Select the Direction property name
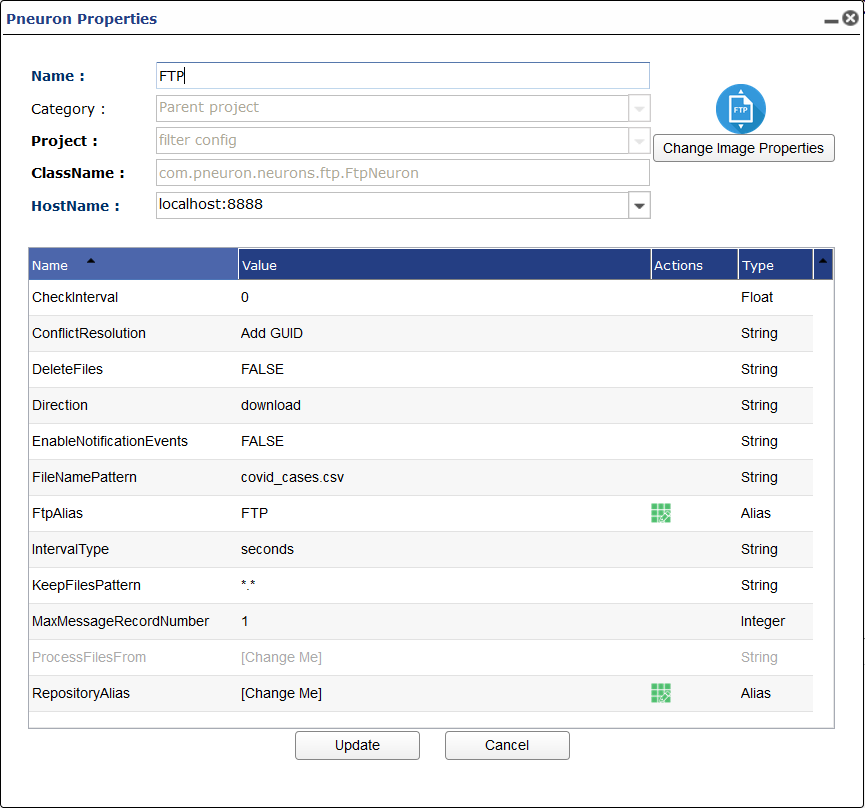Image resolution: width=865 pixels, height=808 pixels. (60, 405)
